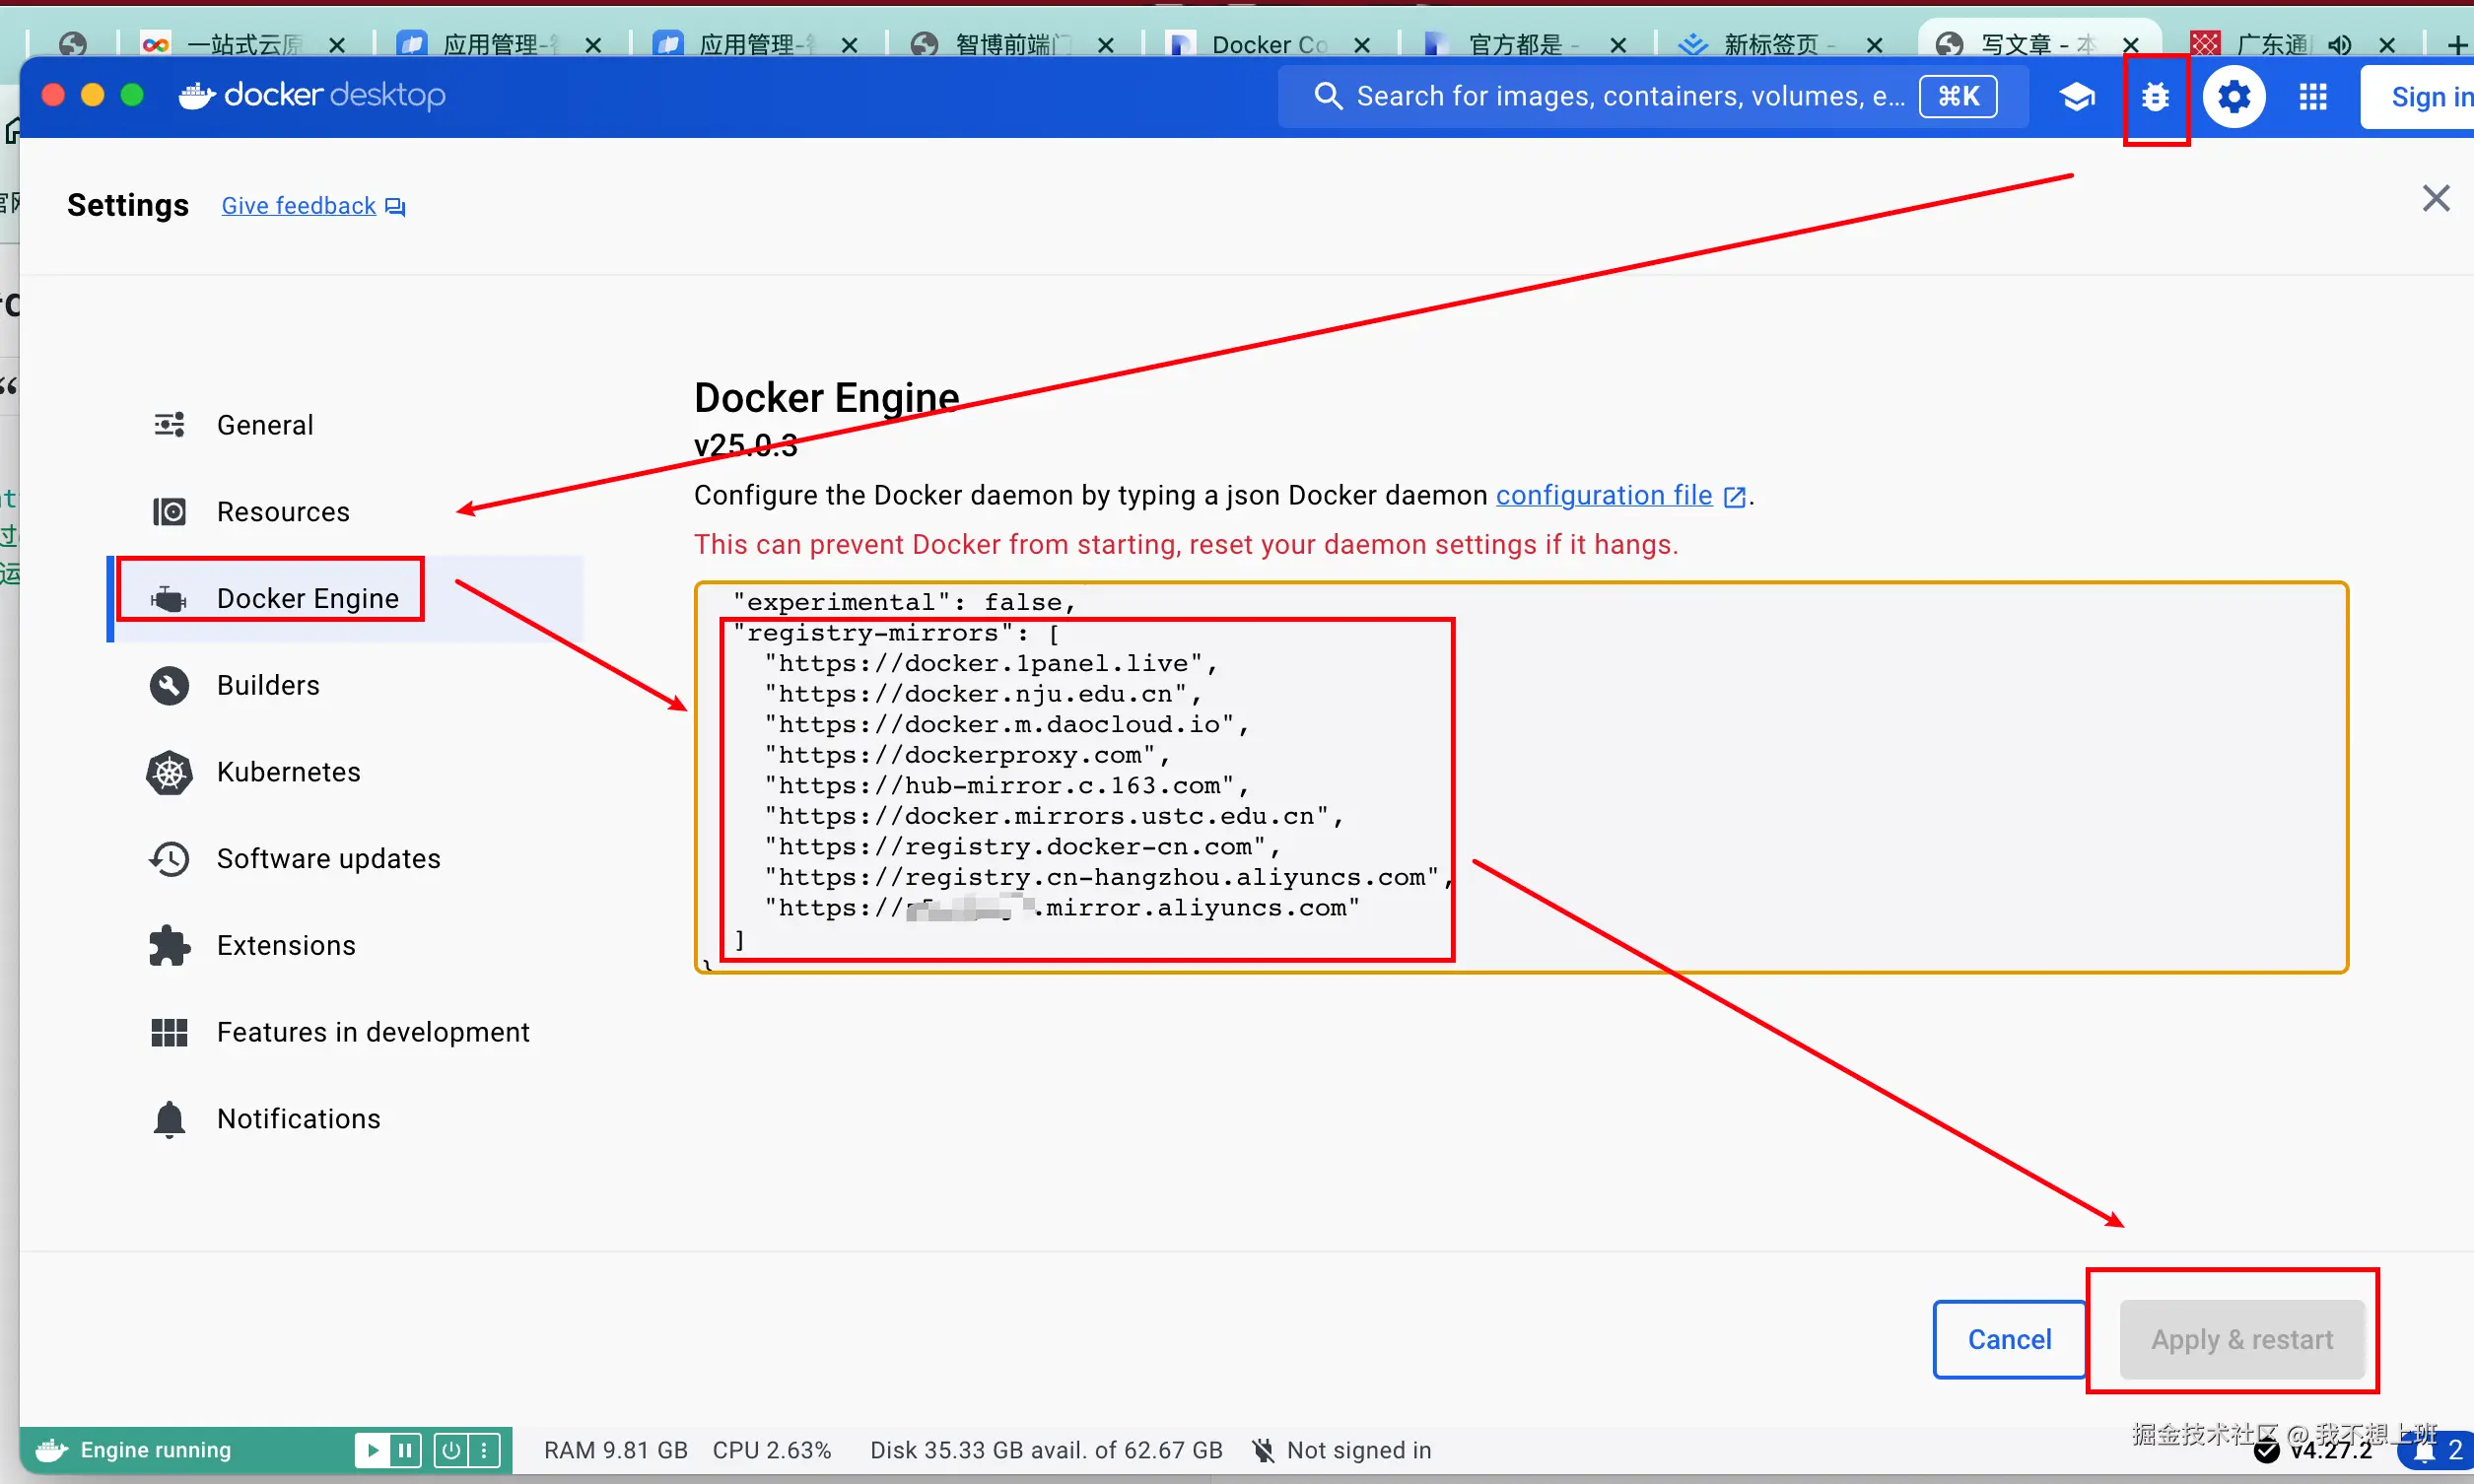The width and height of the screenshot is (2474, 1484).
Task: Pause the Docker engine
Action: point(405,1451)
